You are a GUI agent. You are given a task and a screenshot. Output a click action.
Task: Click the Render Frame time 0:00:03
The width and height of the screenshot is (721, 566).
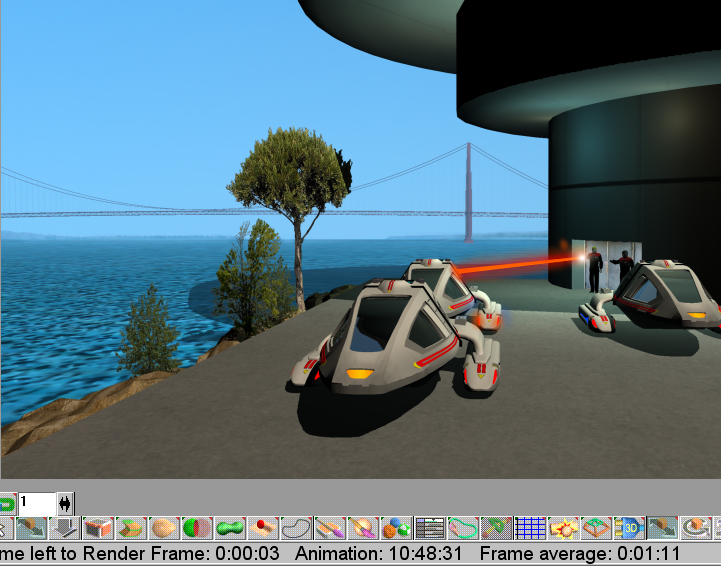(247, 553)
